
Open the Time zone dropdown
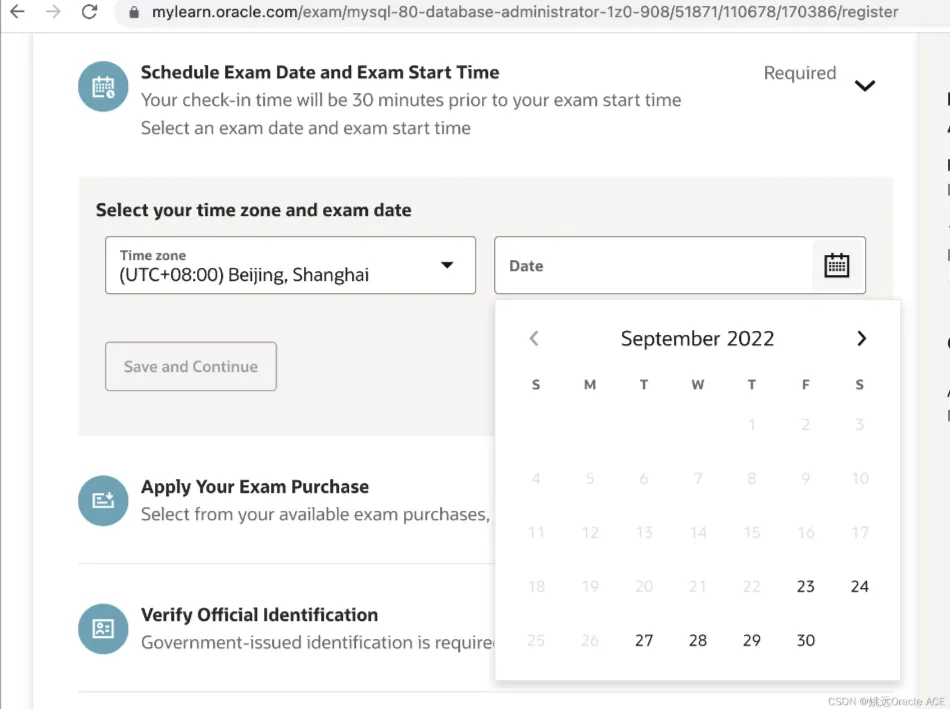[290, 265]
